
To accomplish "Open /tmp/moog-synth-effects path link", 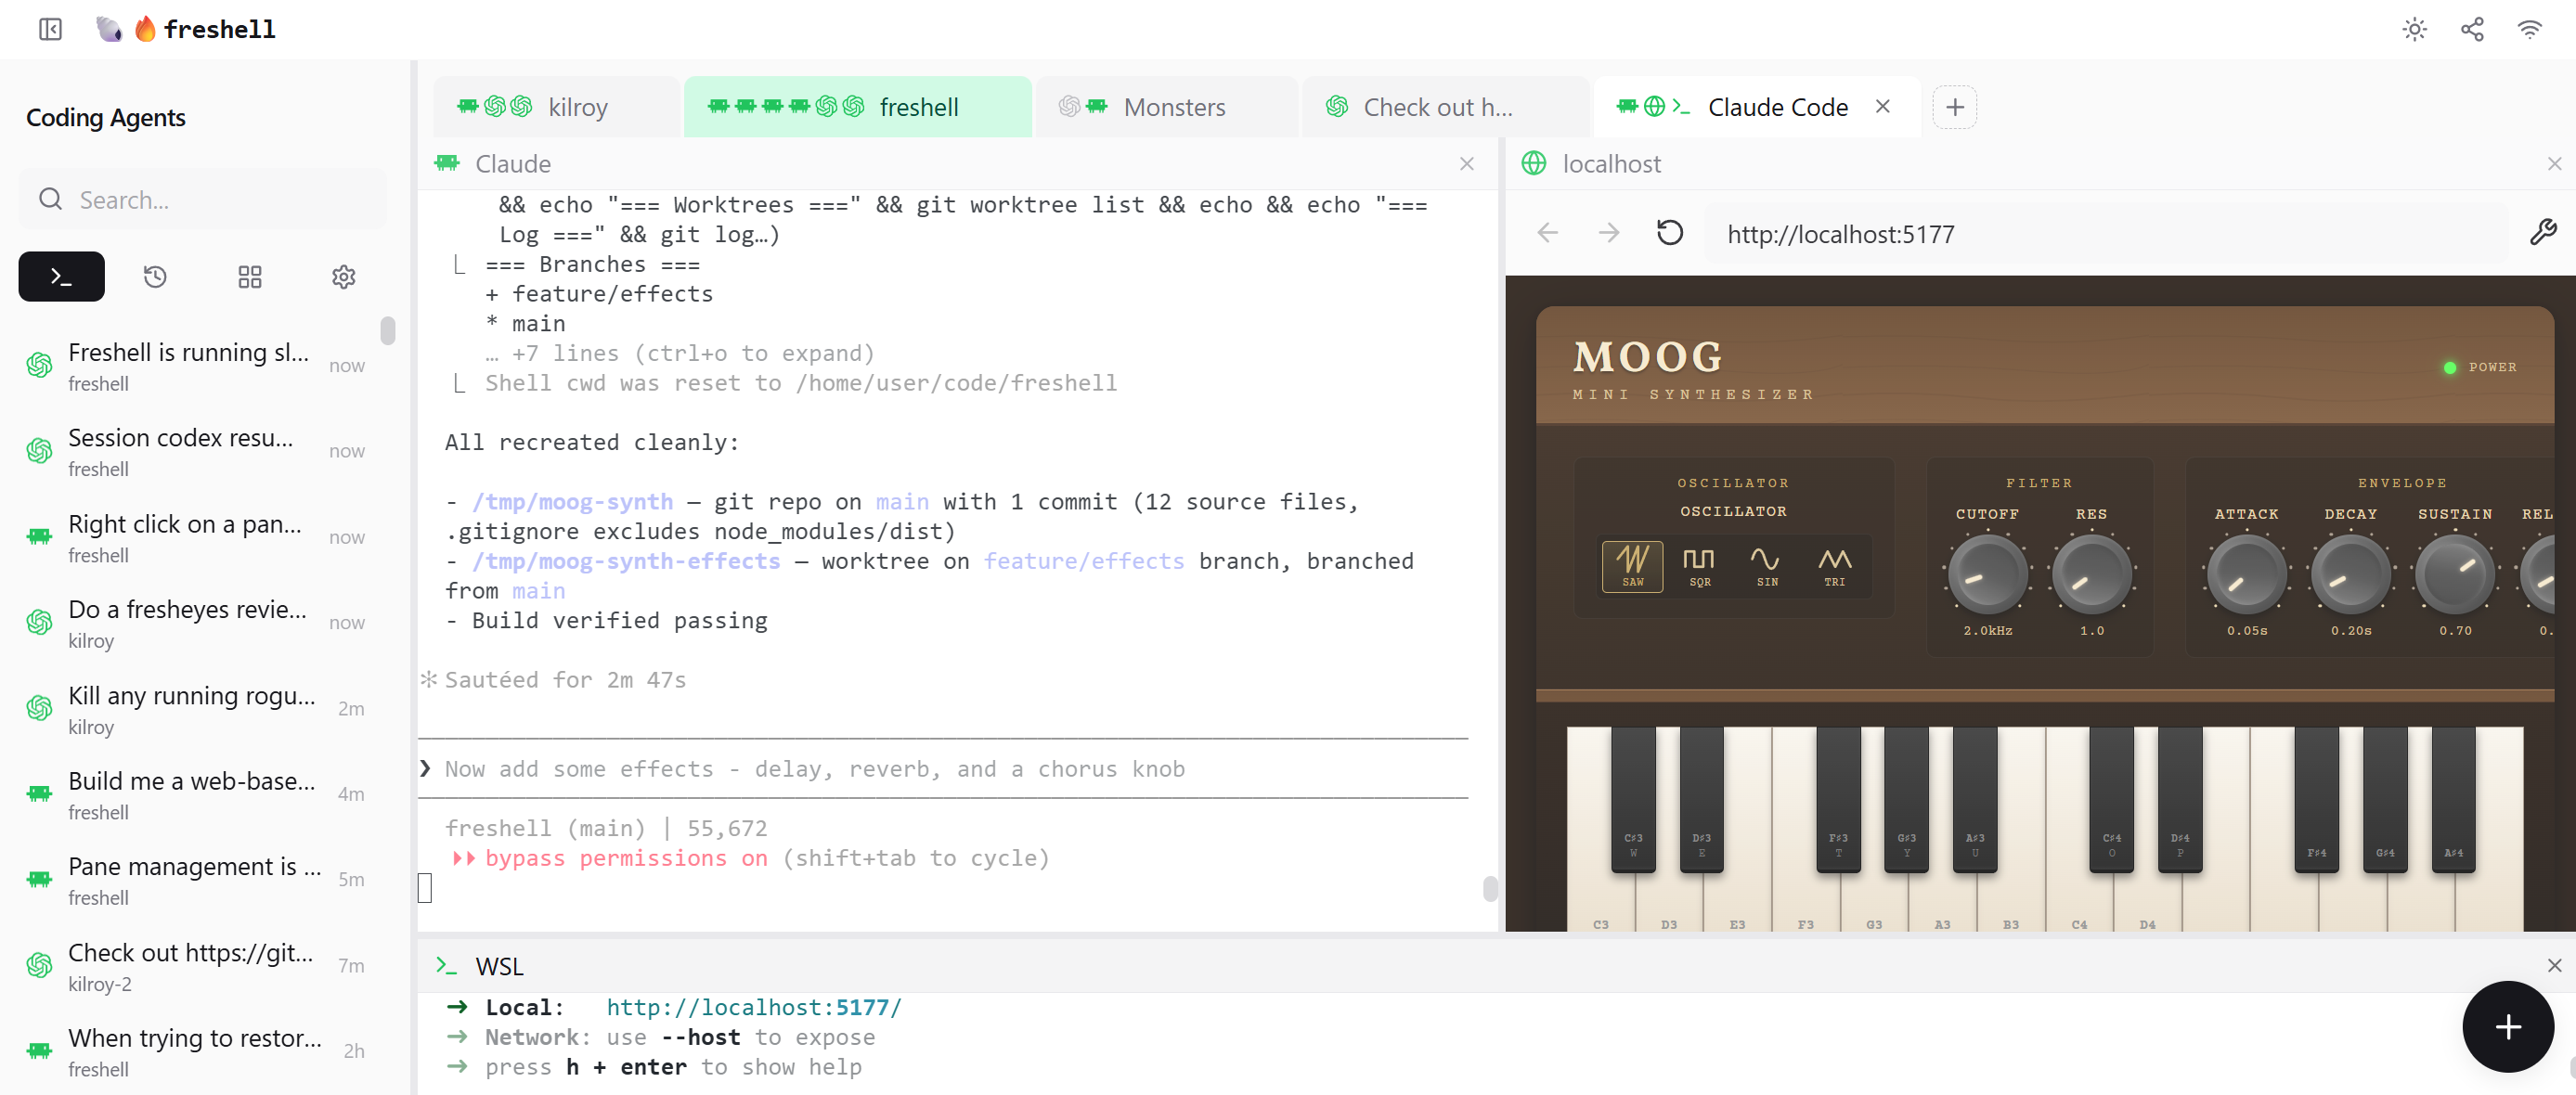I will tap(627, 561).
